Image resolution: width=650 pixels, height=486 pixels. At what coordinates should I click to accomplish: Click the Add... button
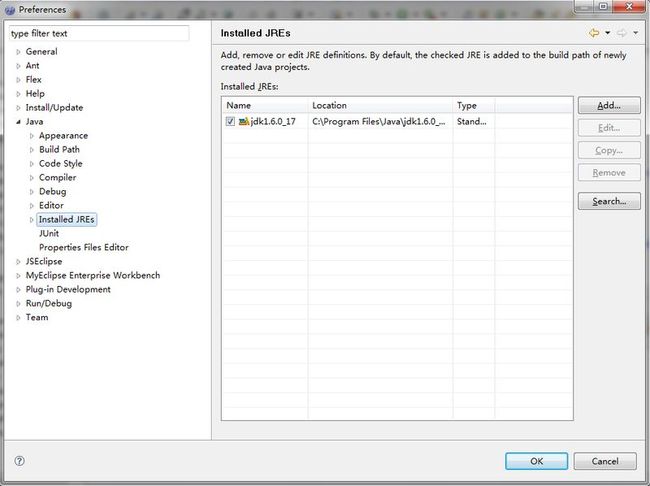(x=609, y=105)
